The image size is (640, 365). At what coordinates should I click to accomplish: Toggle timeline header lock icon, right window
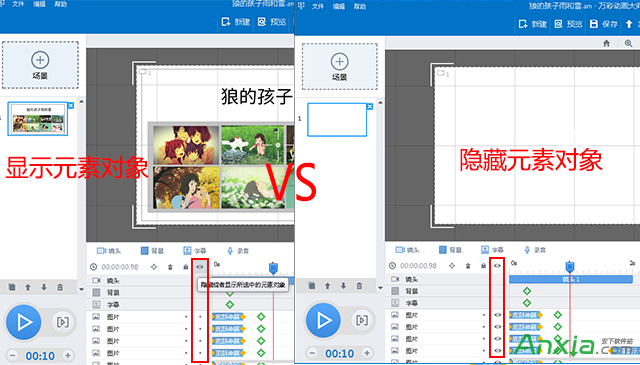(483, 266)
